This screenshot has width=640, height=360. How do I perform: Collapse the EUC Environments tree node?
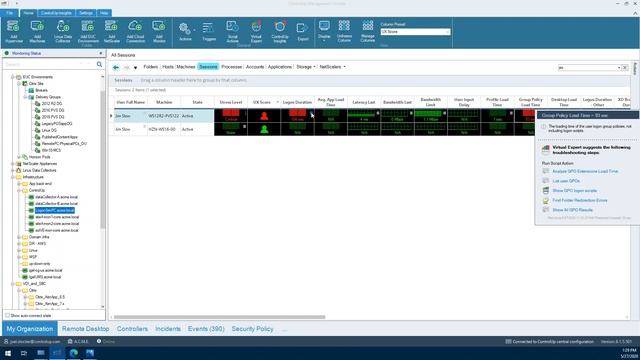pos(13,77)
